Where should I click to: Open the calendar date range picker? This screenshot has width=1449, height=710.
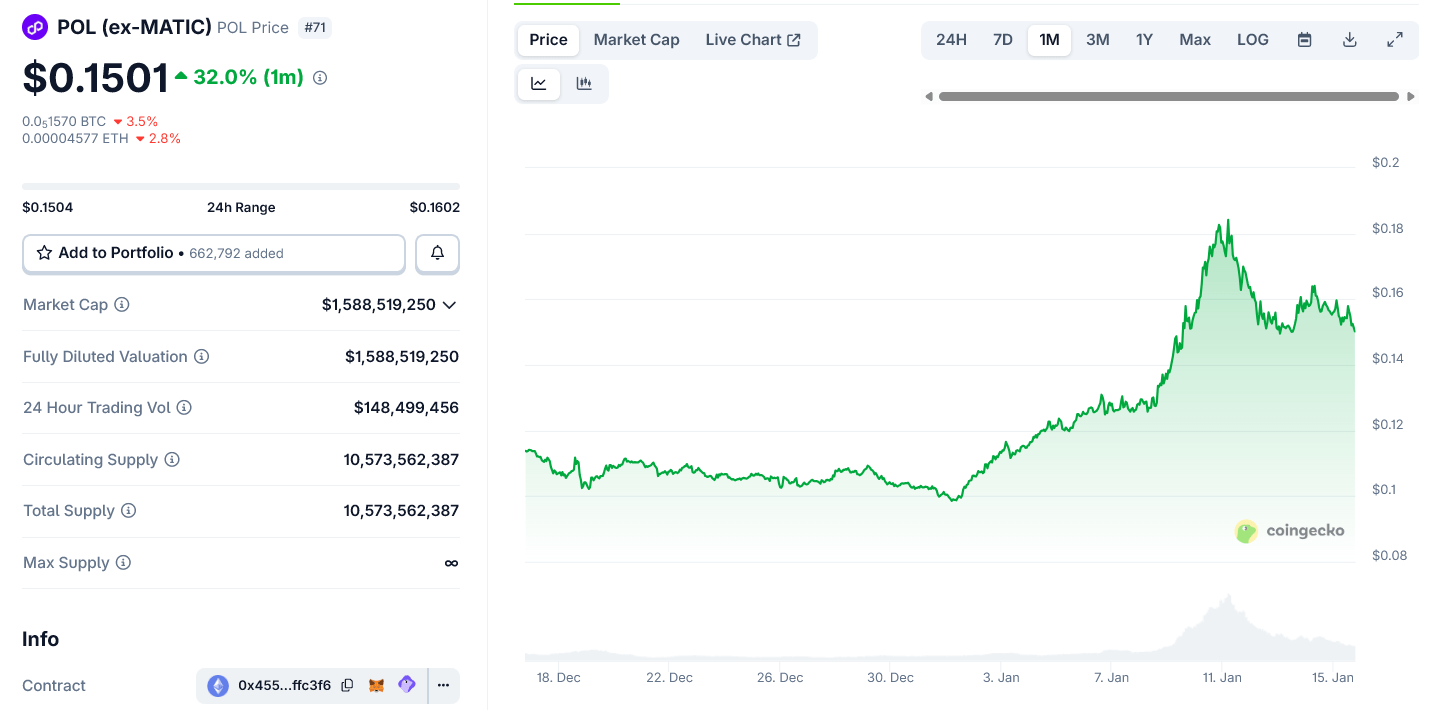tap(1305, 40)
